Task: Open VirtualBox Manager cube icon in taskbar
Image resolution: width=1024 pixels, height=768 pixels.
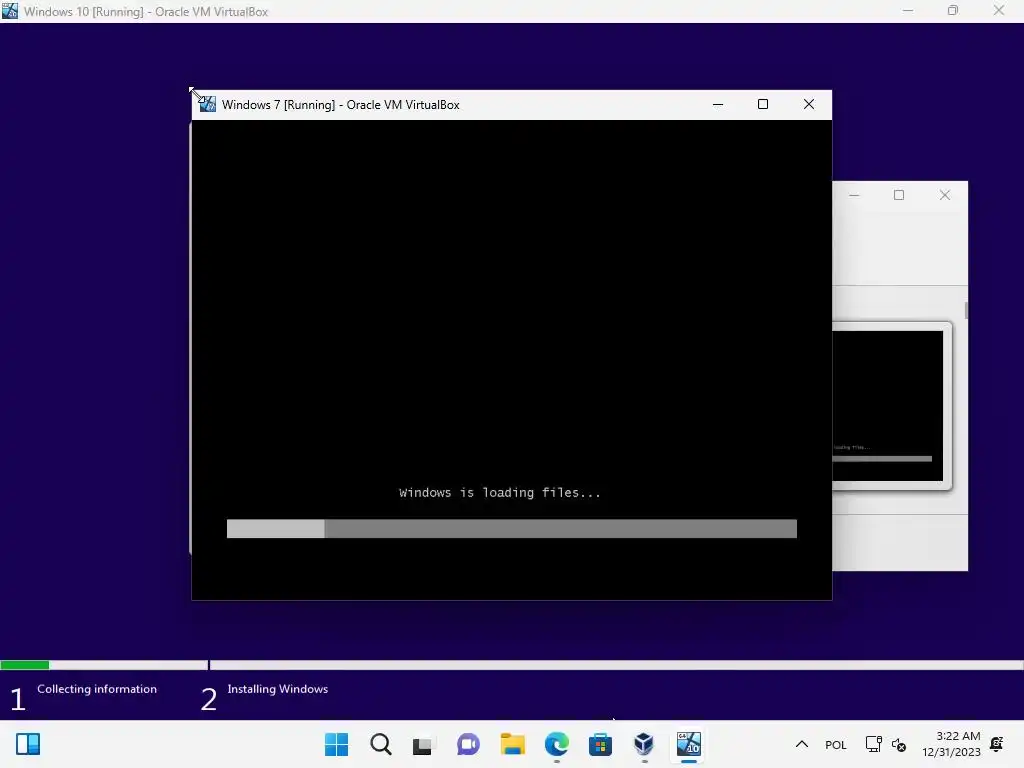Action: tap(644, 744)
